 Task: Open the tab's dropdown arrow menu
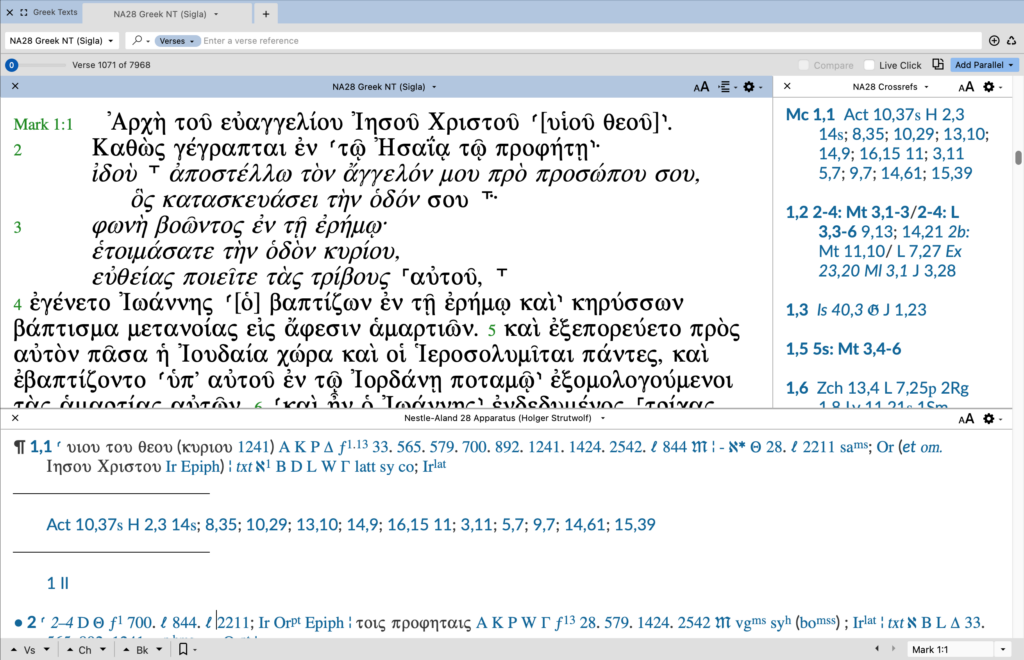[216, 14]
